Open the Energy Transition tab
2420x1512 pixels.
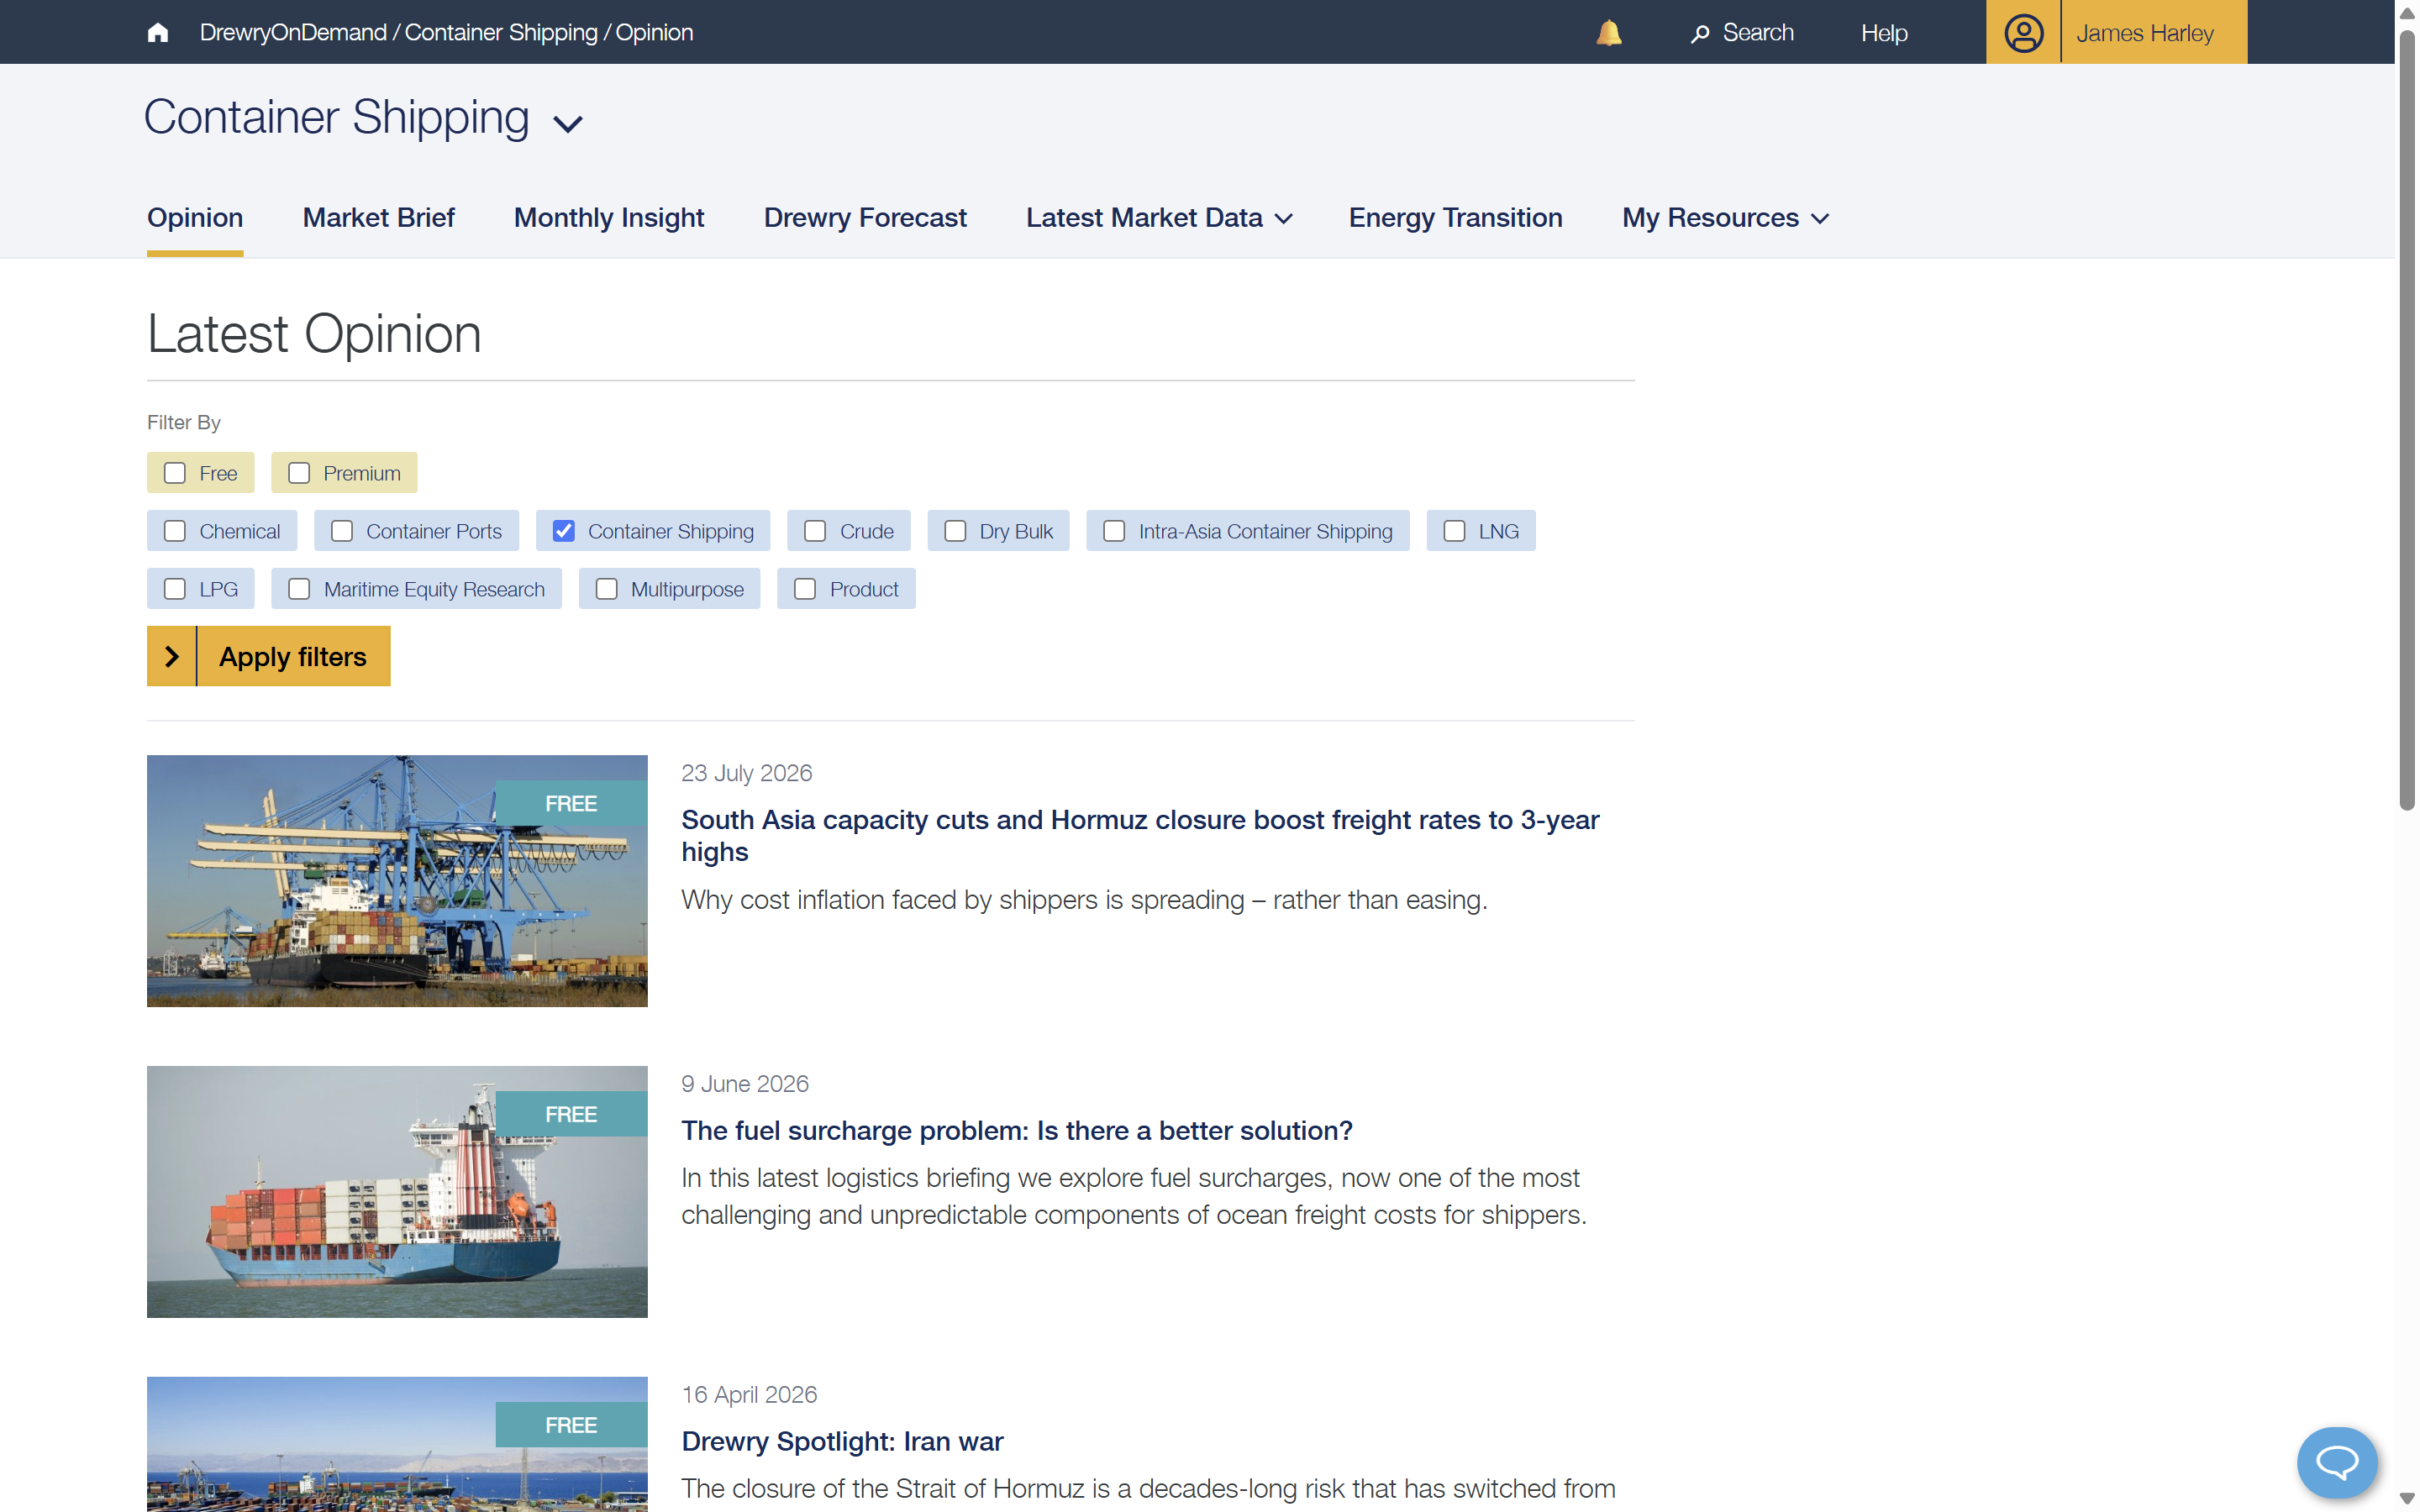tap(1455, 218)
